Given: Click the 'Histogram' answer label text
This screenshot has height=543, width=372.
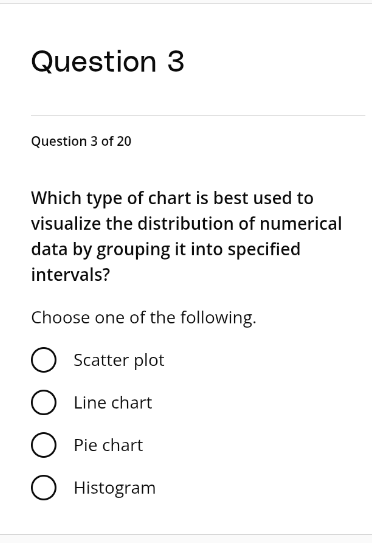Looking at the screenshot, I should (x=115, y=489).
